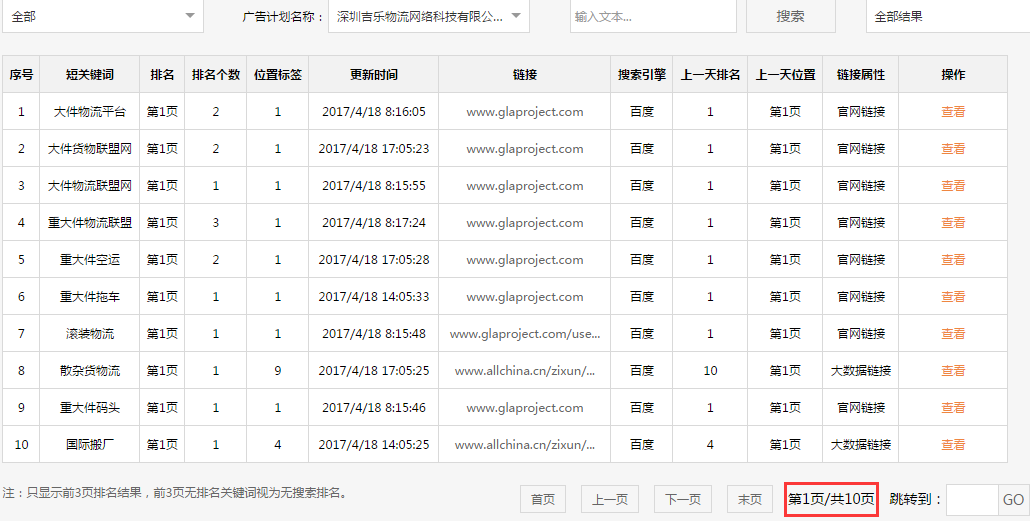View details for 滚装物流 row
This screenshot has height=521, width=1030.
point(953,334)
